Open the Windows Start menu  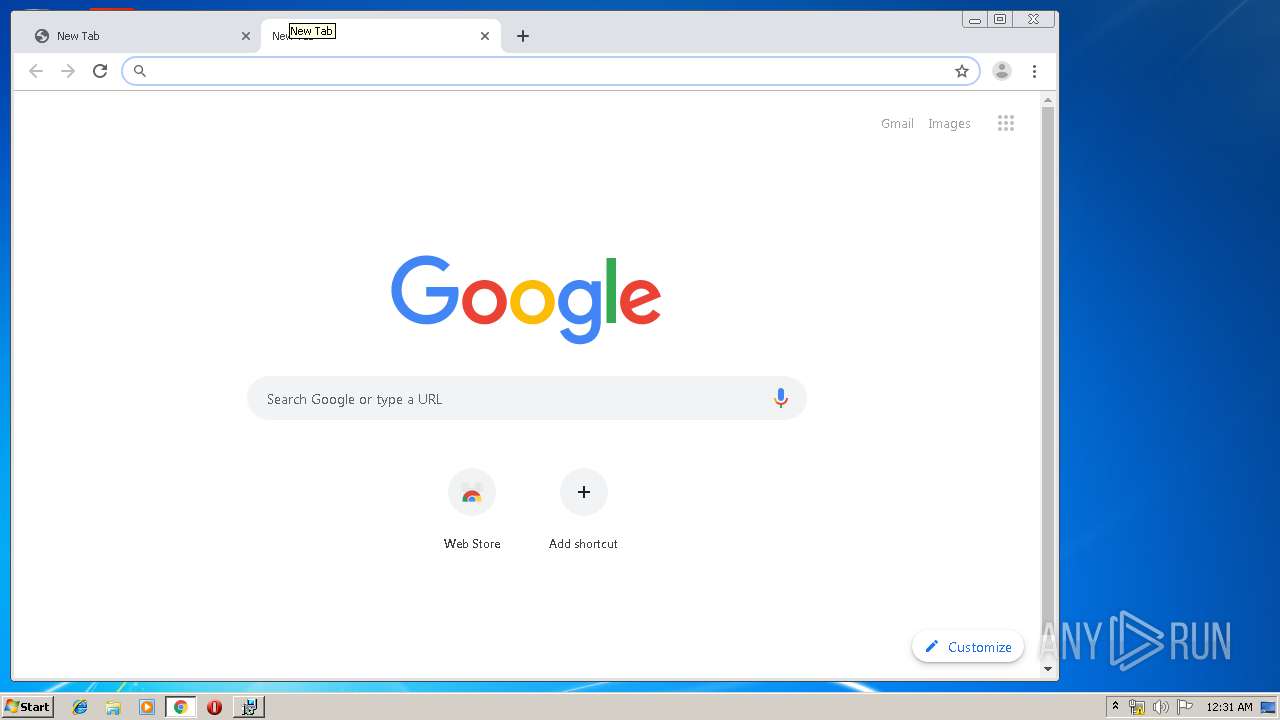click(28, 707)
